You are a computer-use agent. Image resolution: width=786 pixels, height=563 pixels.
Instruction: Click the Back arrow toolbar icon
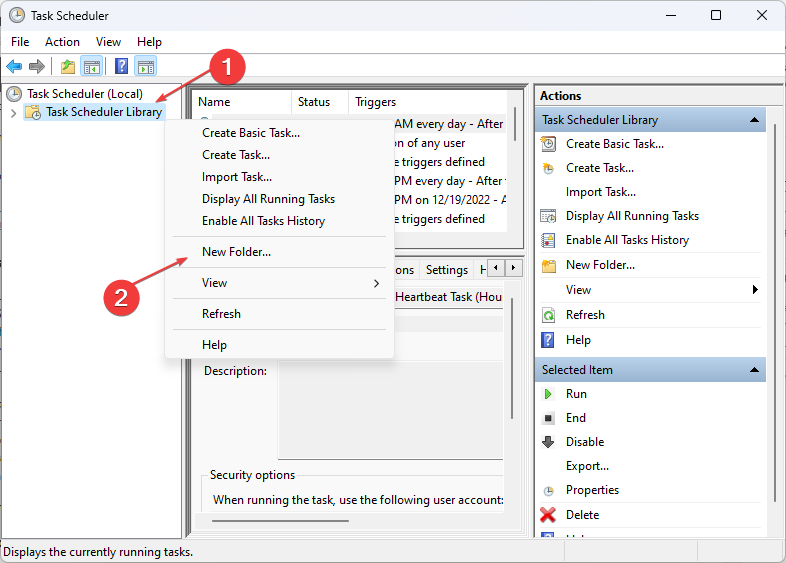point(14,66)
